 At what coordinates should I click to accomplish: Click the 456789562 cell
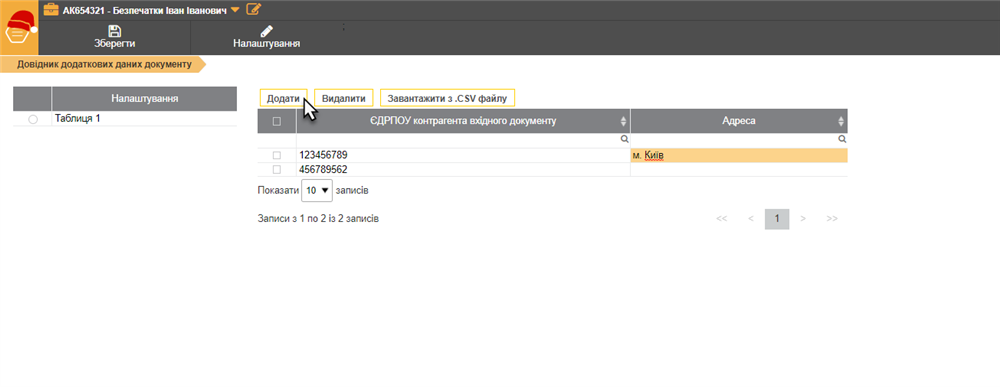click(x=463, y=170)
